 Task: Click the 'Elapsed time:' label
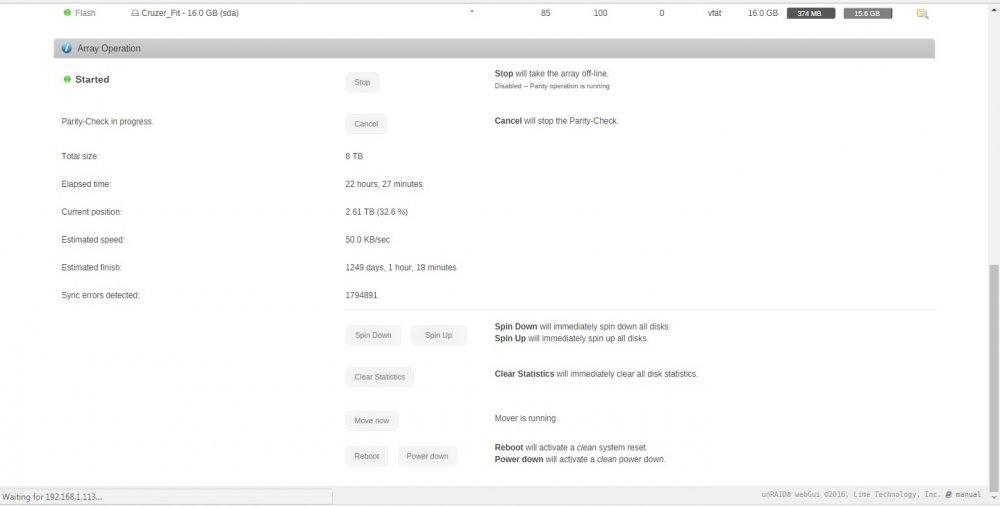click(86, 184)
